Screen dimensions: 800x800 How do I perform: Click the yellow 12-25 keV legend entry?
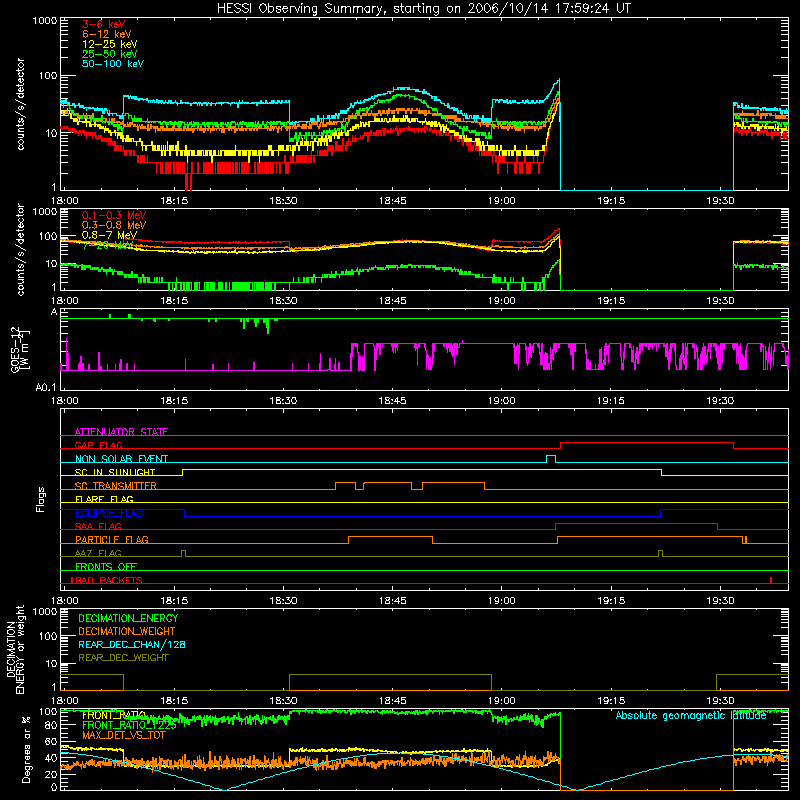click(110, 44)
